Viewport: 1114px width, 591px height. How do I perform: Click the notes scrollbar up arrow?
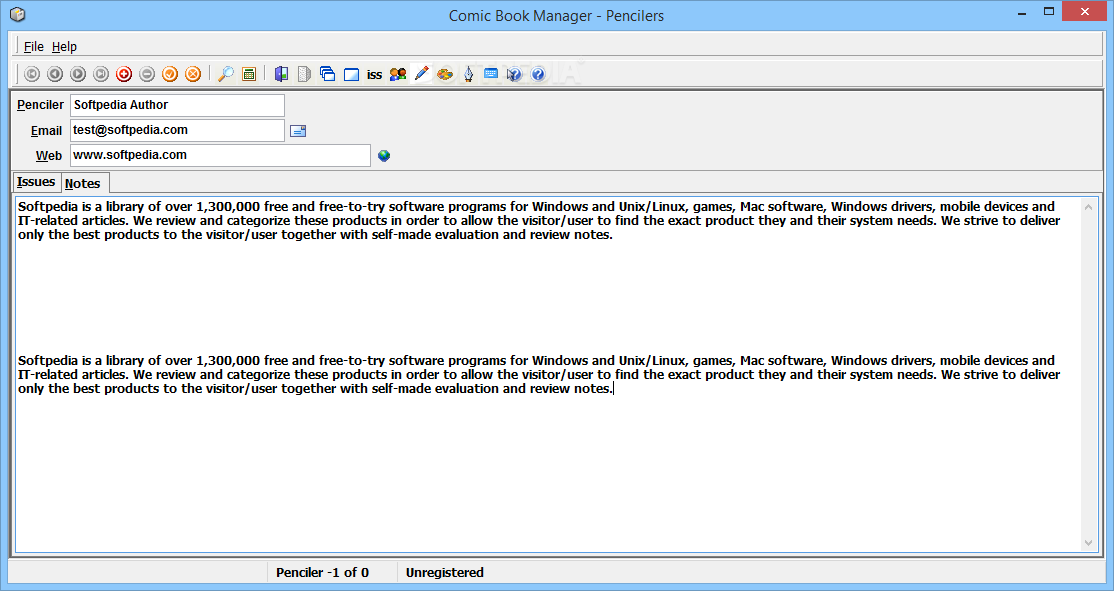1088,207
